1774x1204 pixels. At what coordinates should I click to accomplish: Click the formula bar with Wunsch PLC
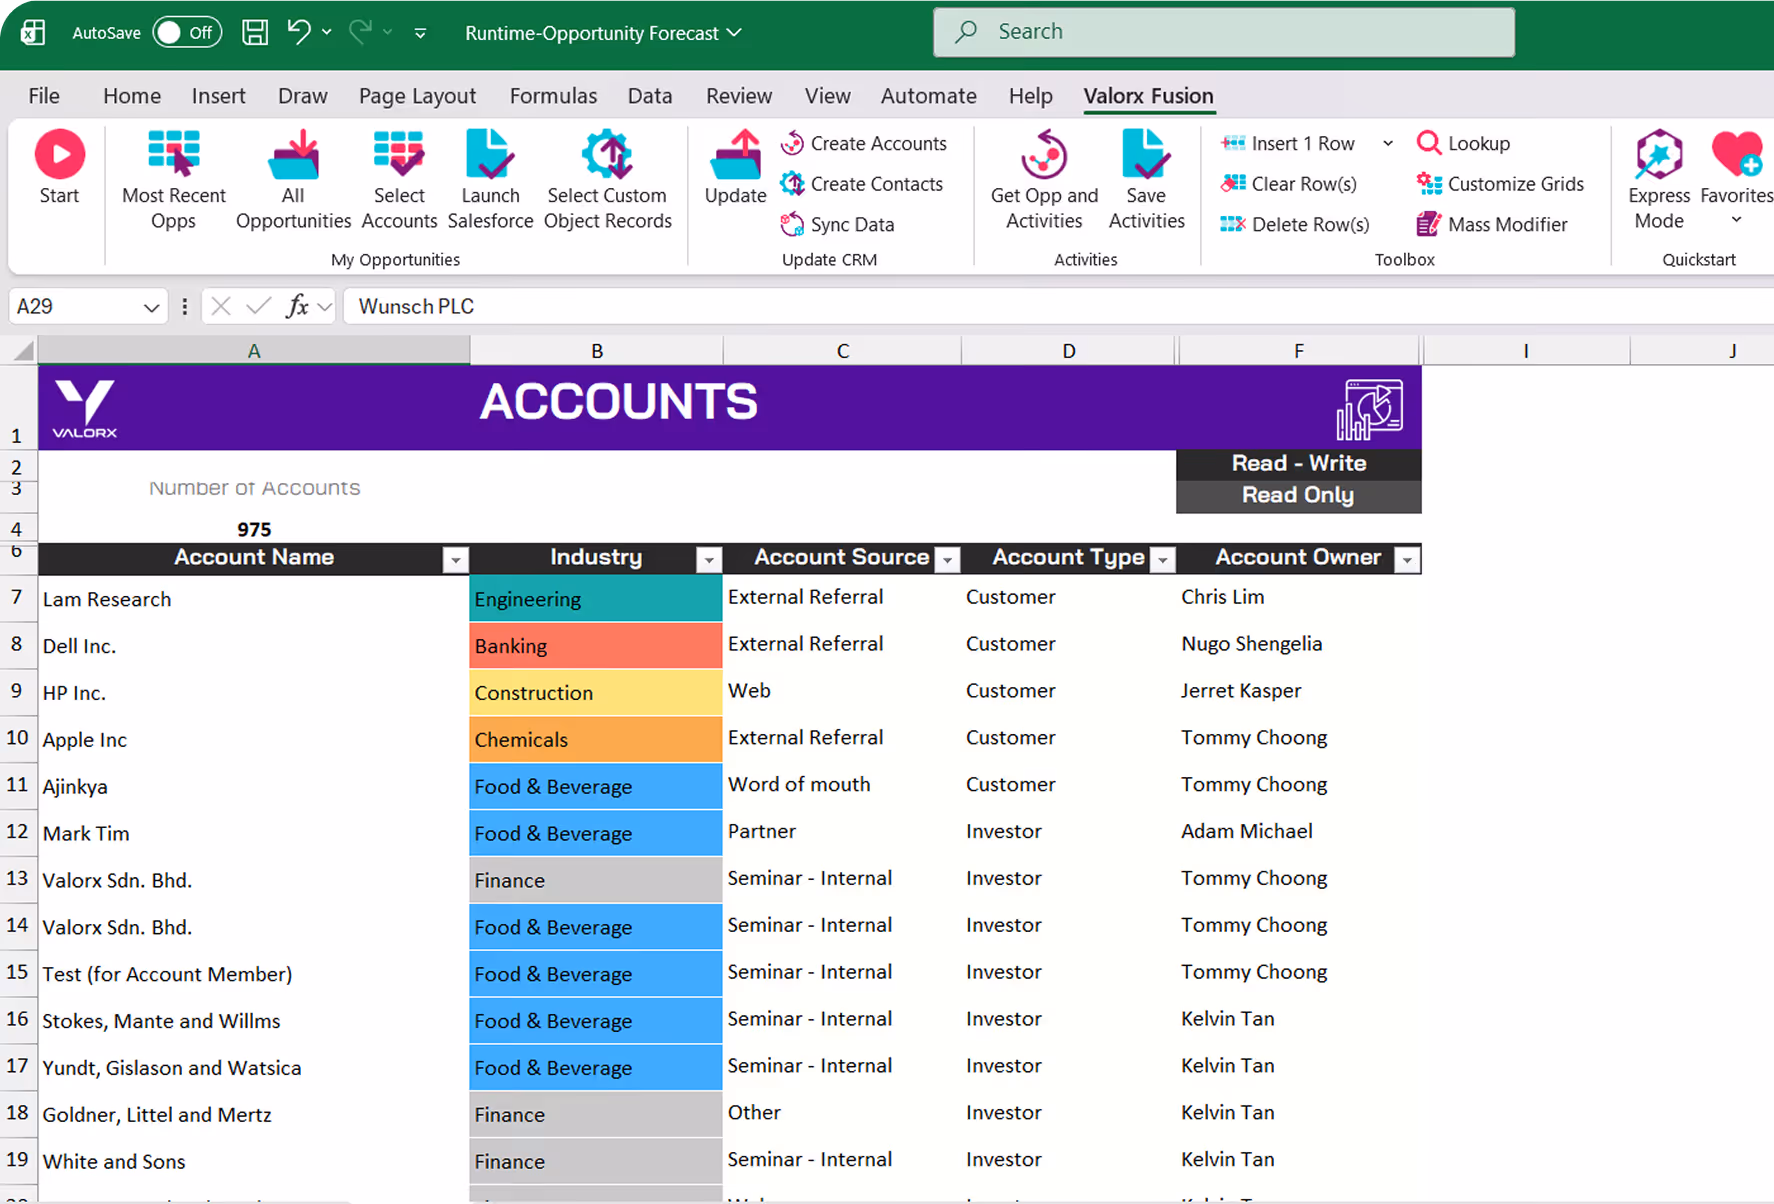pos(1058,306)
